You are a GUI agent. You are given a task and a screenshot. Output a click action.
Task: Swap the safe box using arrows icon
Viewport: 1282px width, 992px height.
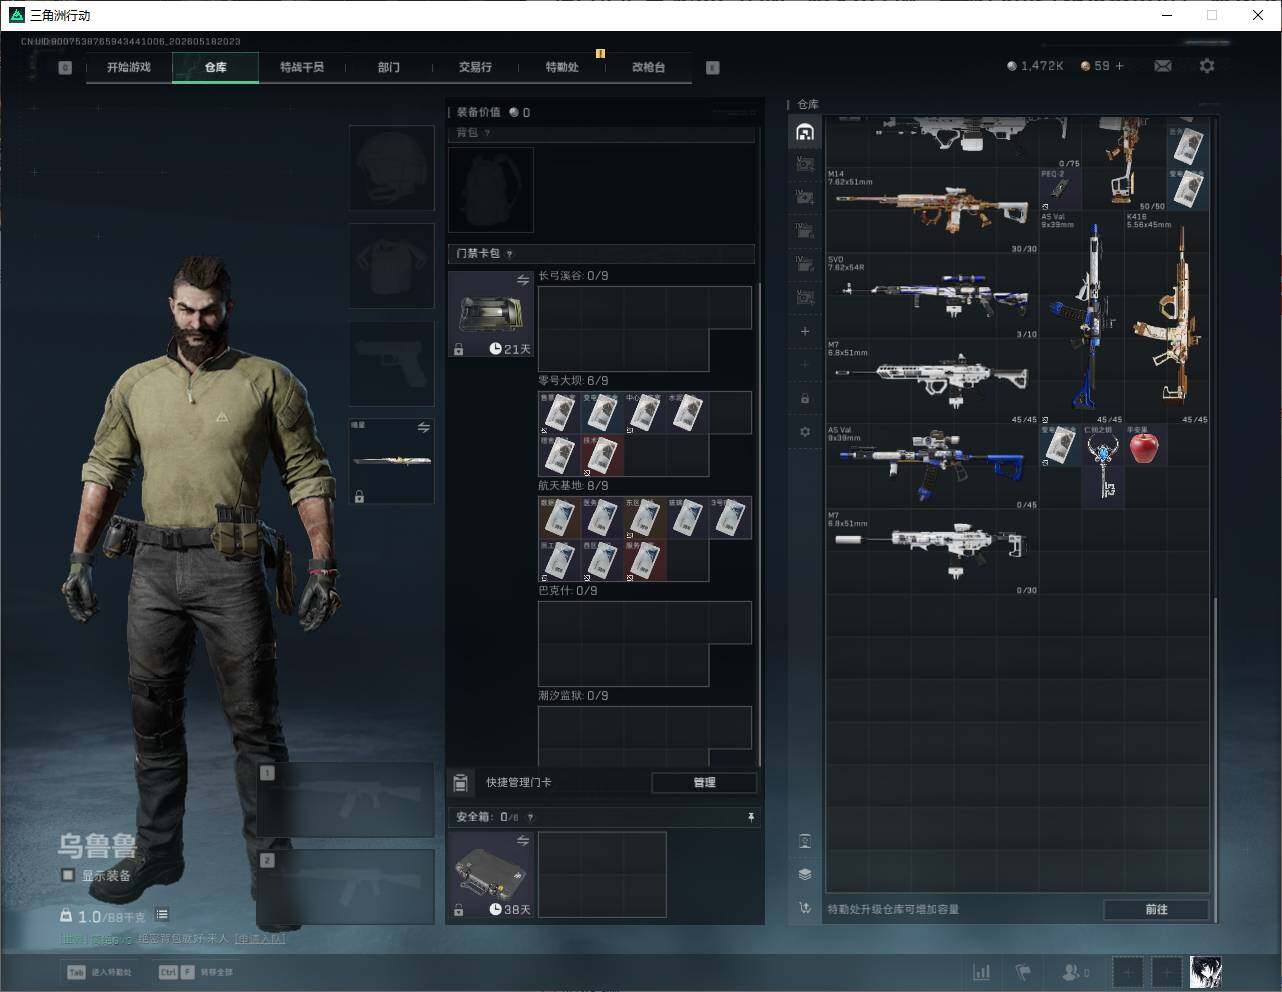coord(523,841)
